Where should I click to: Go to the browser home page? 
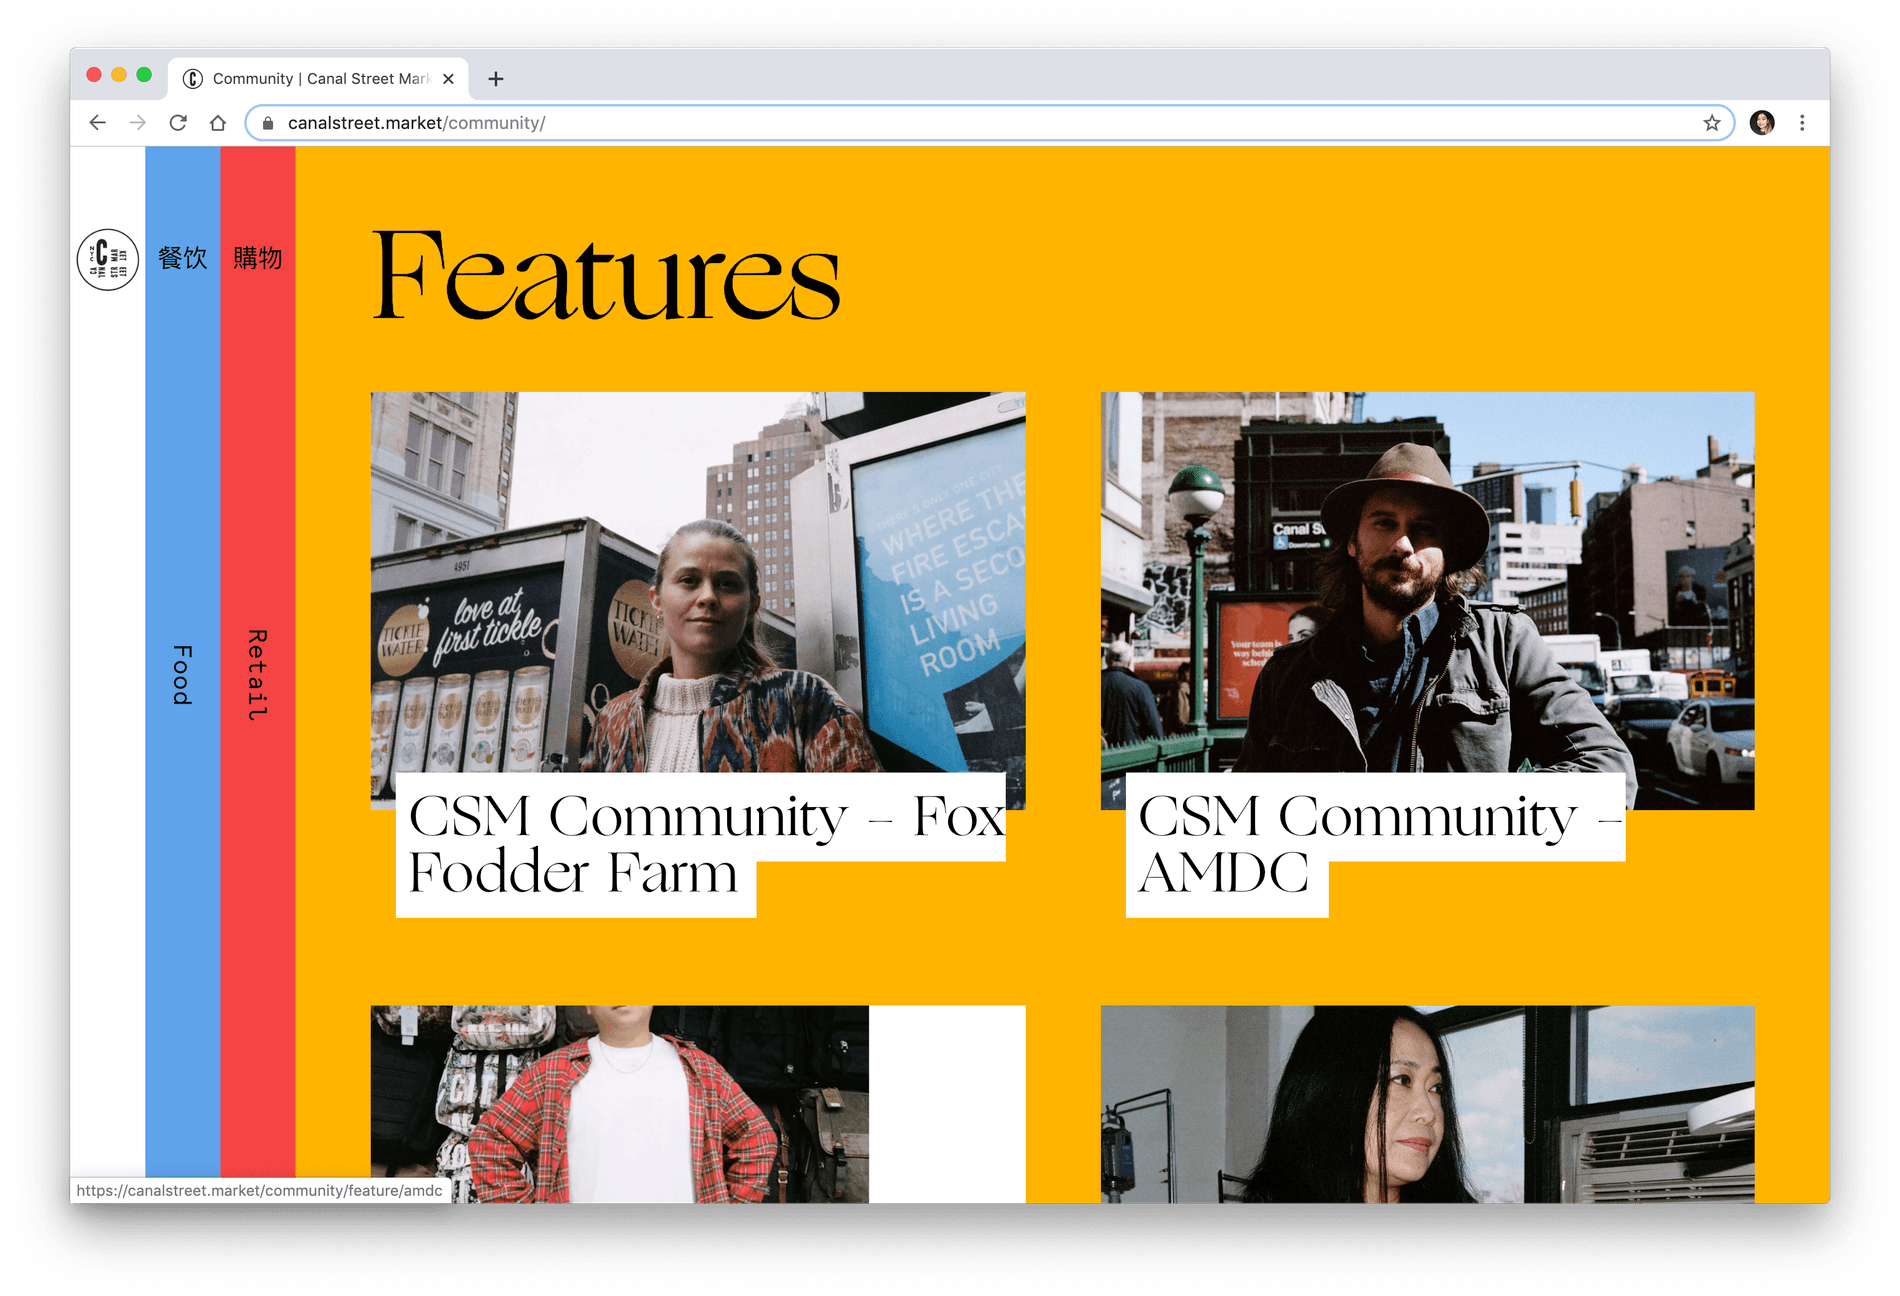[218, 123]
